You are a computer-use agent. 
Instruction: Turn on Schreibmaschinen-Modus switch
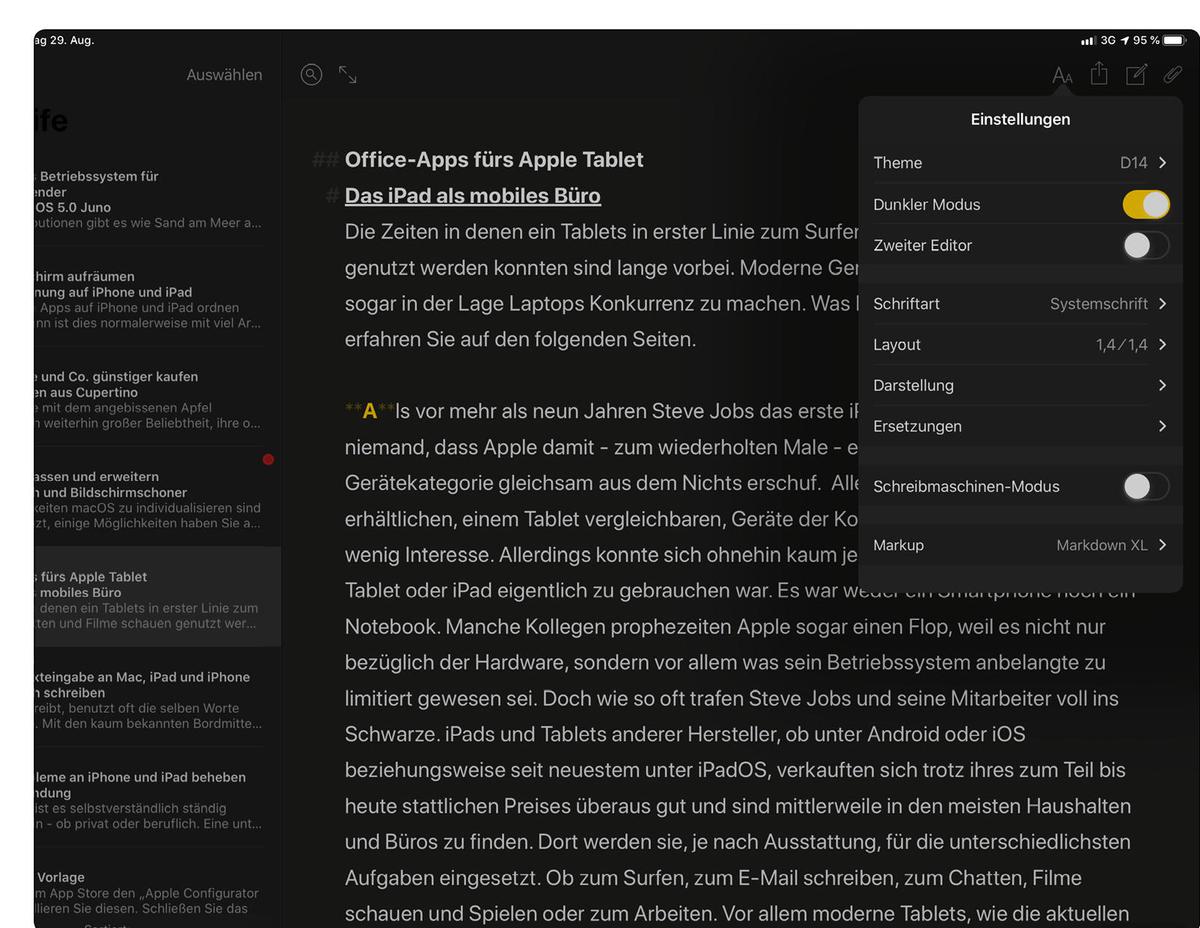click(x=1146, y=486)
